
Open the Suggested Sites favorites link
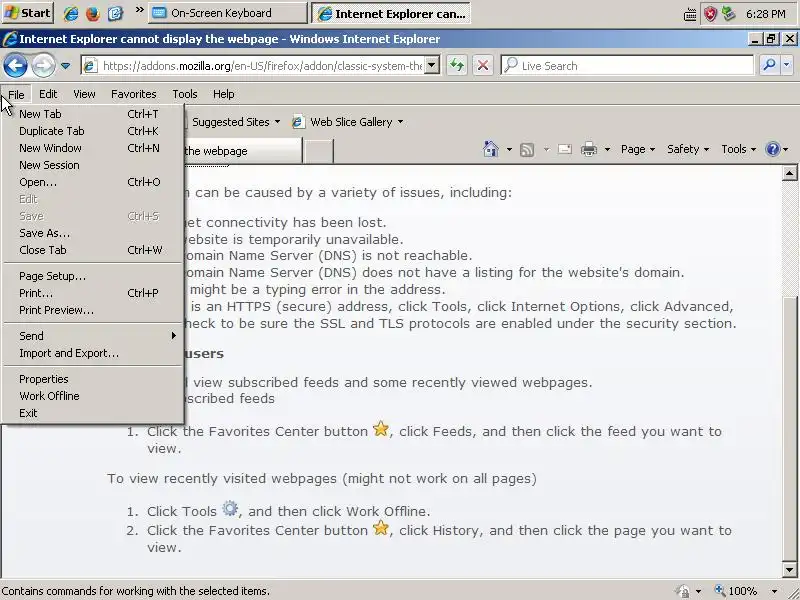click(x=236, y=122)
